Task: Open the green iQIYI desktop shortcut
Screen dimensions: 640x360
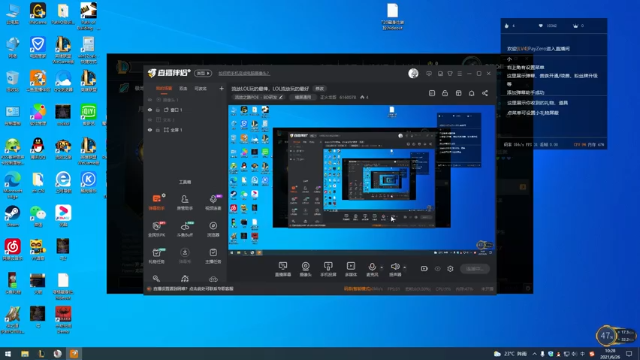Action: coord(88,115)
